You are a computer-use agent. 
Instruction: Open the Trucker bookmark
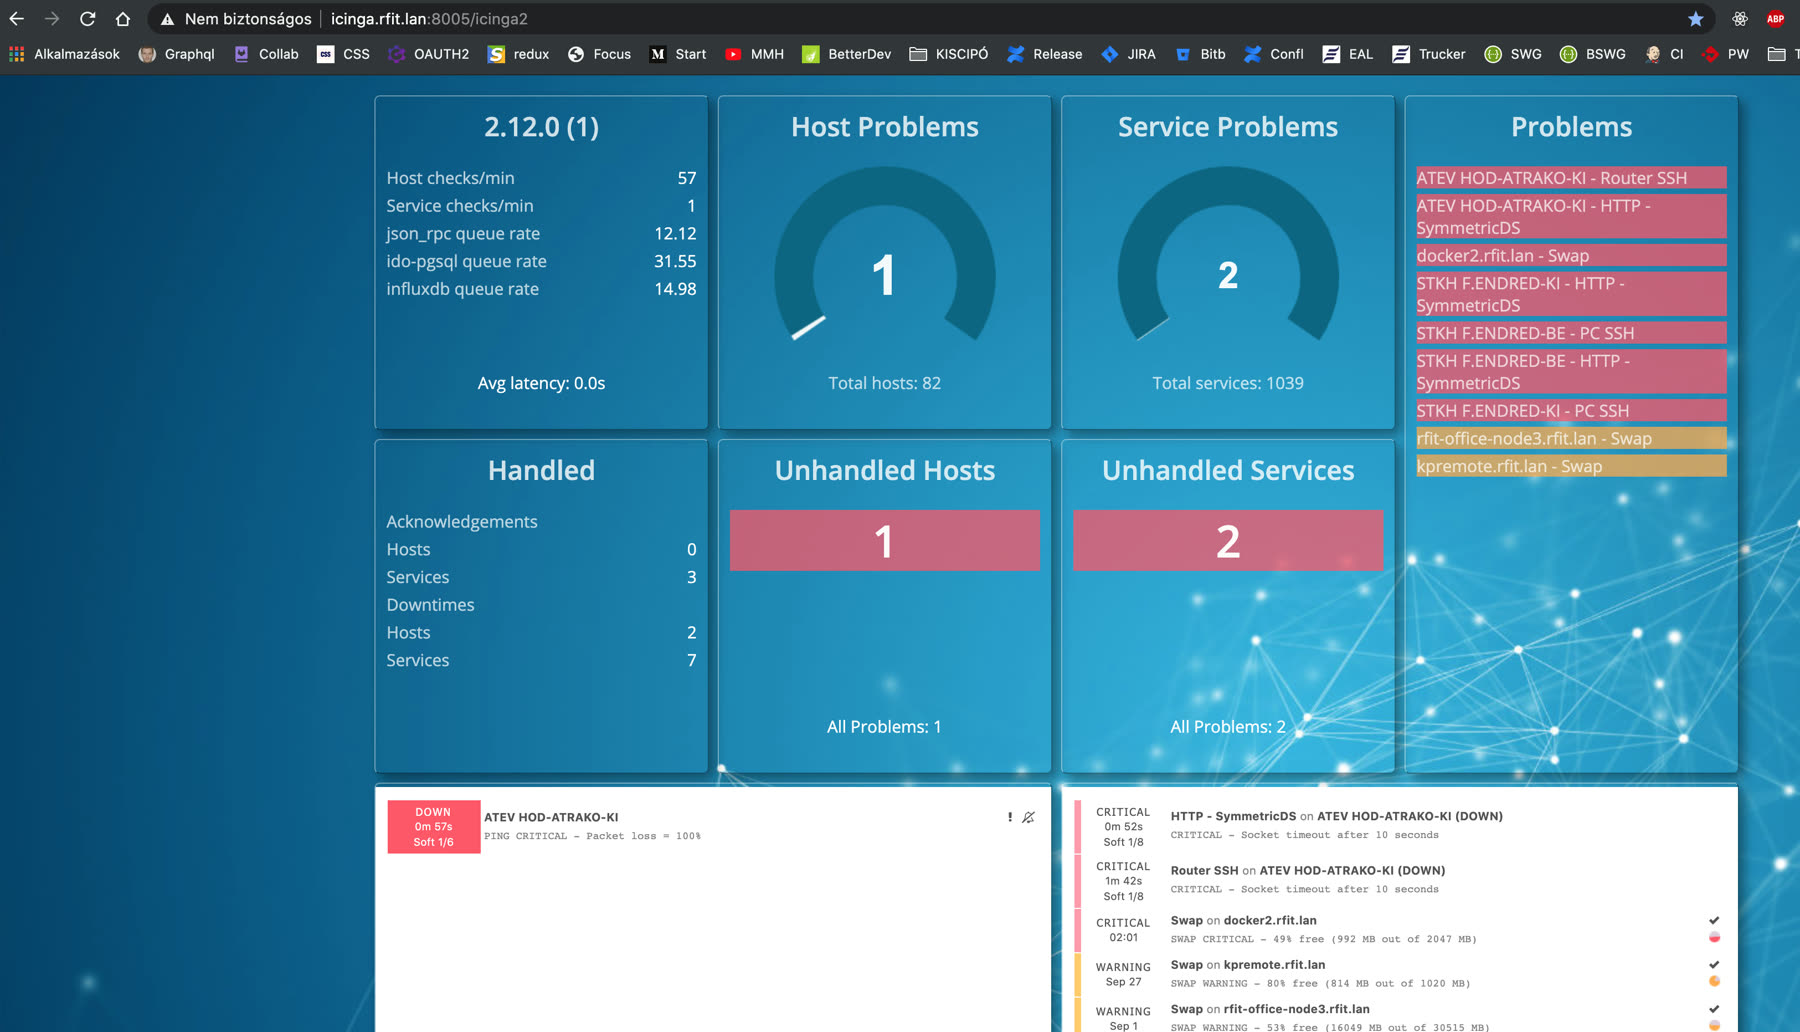[x=1429, y=54]
